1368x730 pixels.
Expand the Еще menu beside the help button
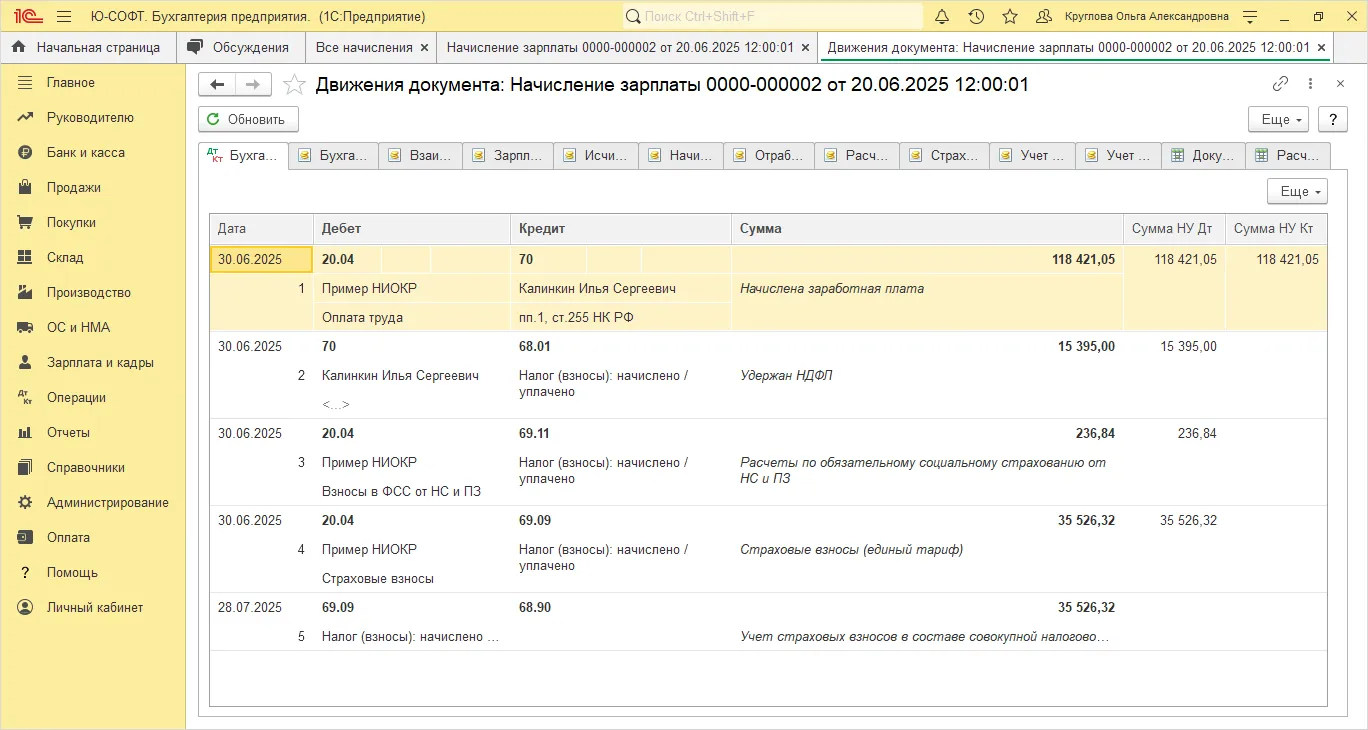point(1279,119)
